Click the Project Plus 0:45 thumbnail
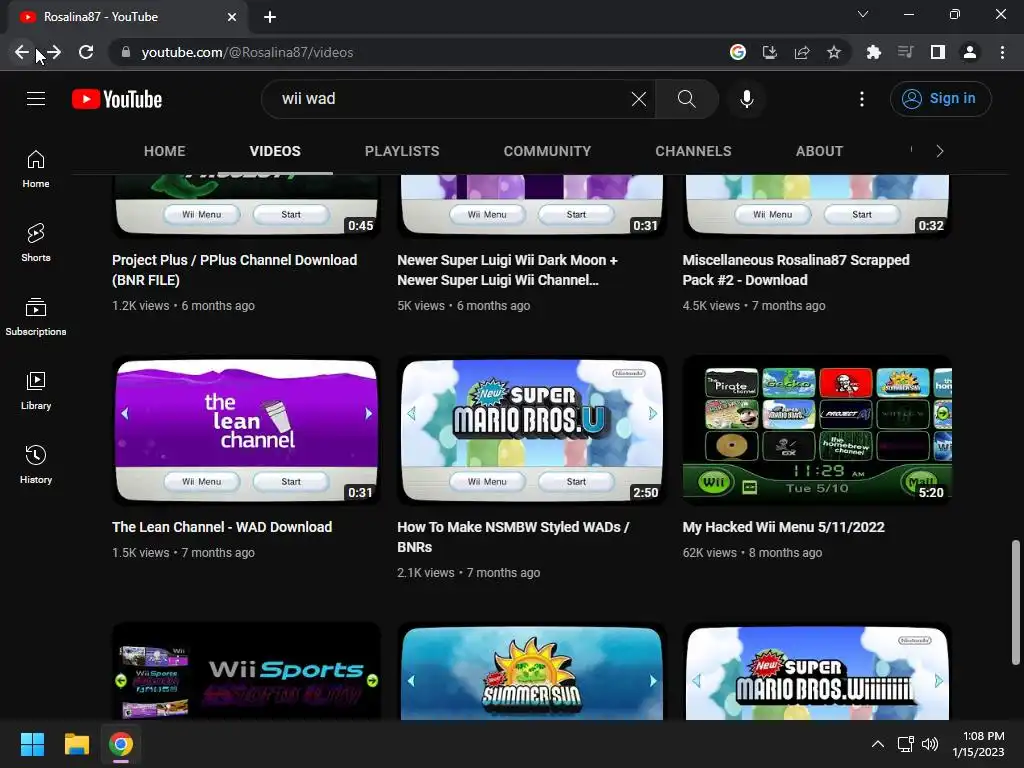Viewport: 1024px width, 768px height. 246,206
